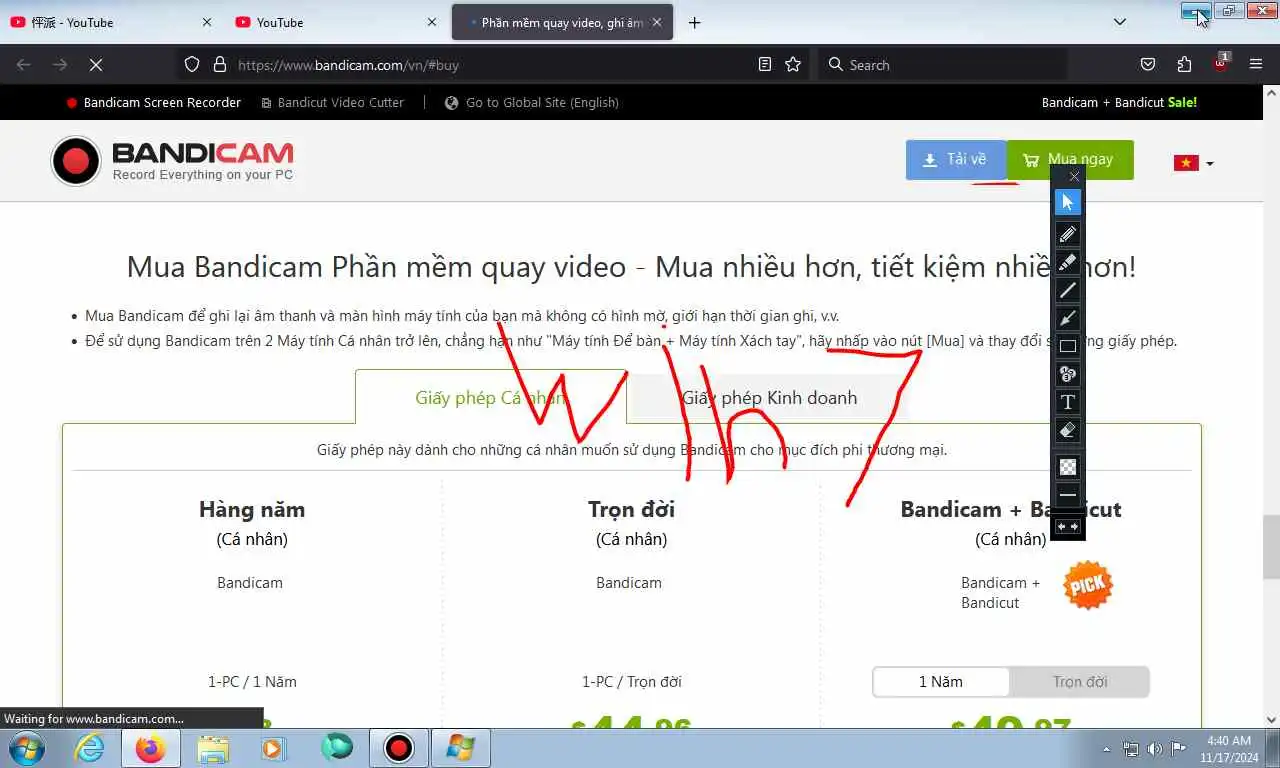Click the uBlock Origin extension icon
Screen dimensions: 1280x768
1221,62
